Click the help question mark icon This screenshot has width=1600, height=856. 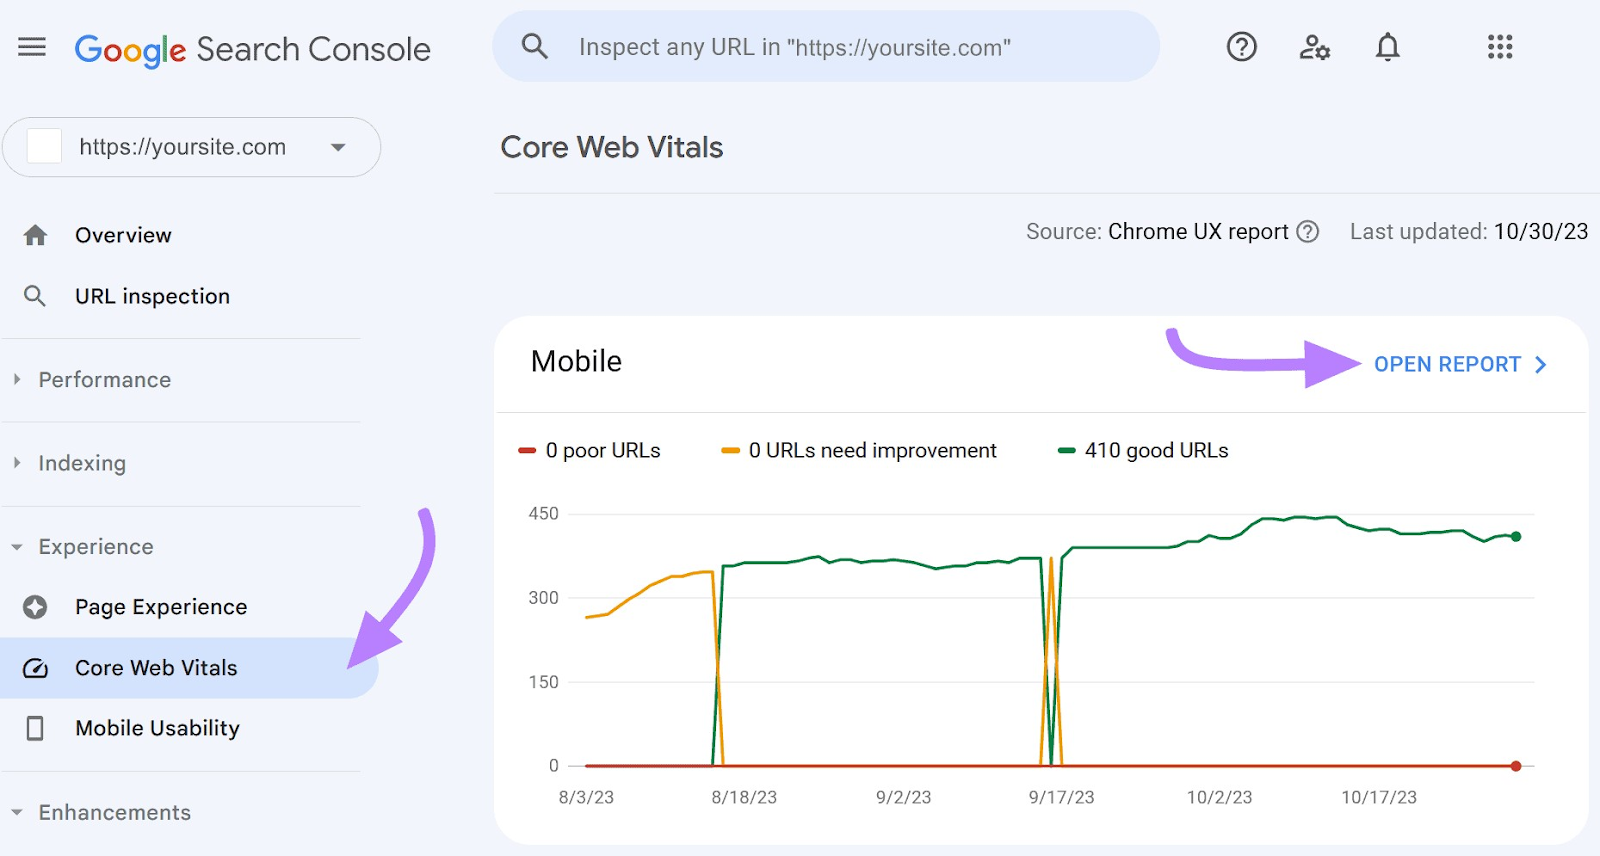tap(1241, 47)
